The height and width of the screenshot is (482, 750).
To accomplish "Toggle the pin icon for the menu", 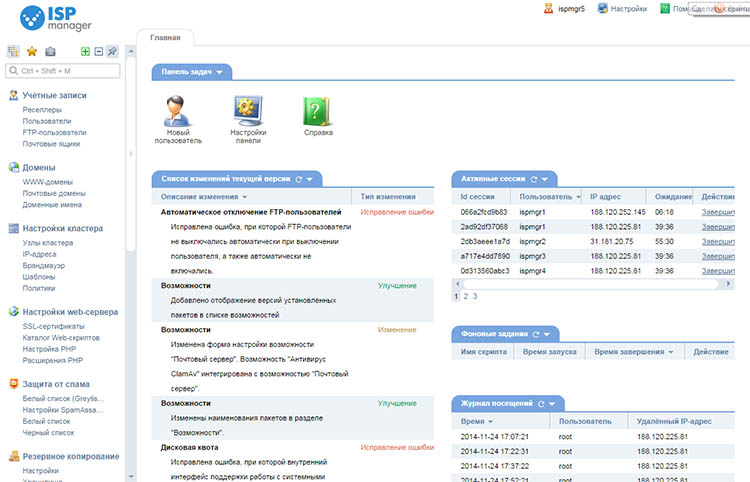I will point(112,51).
